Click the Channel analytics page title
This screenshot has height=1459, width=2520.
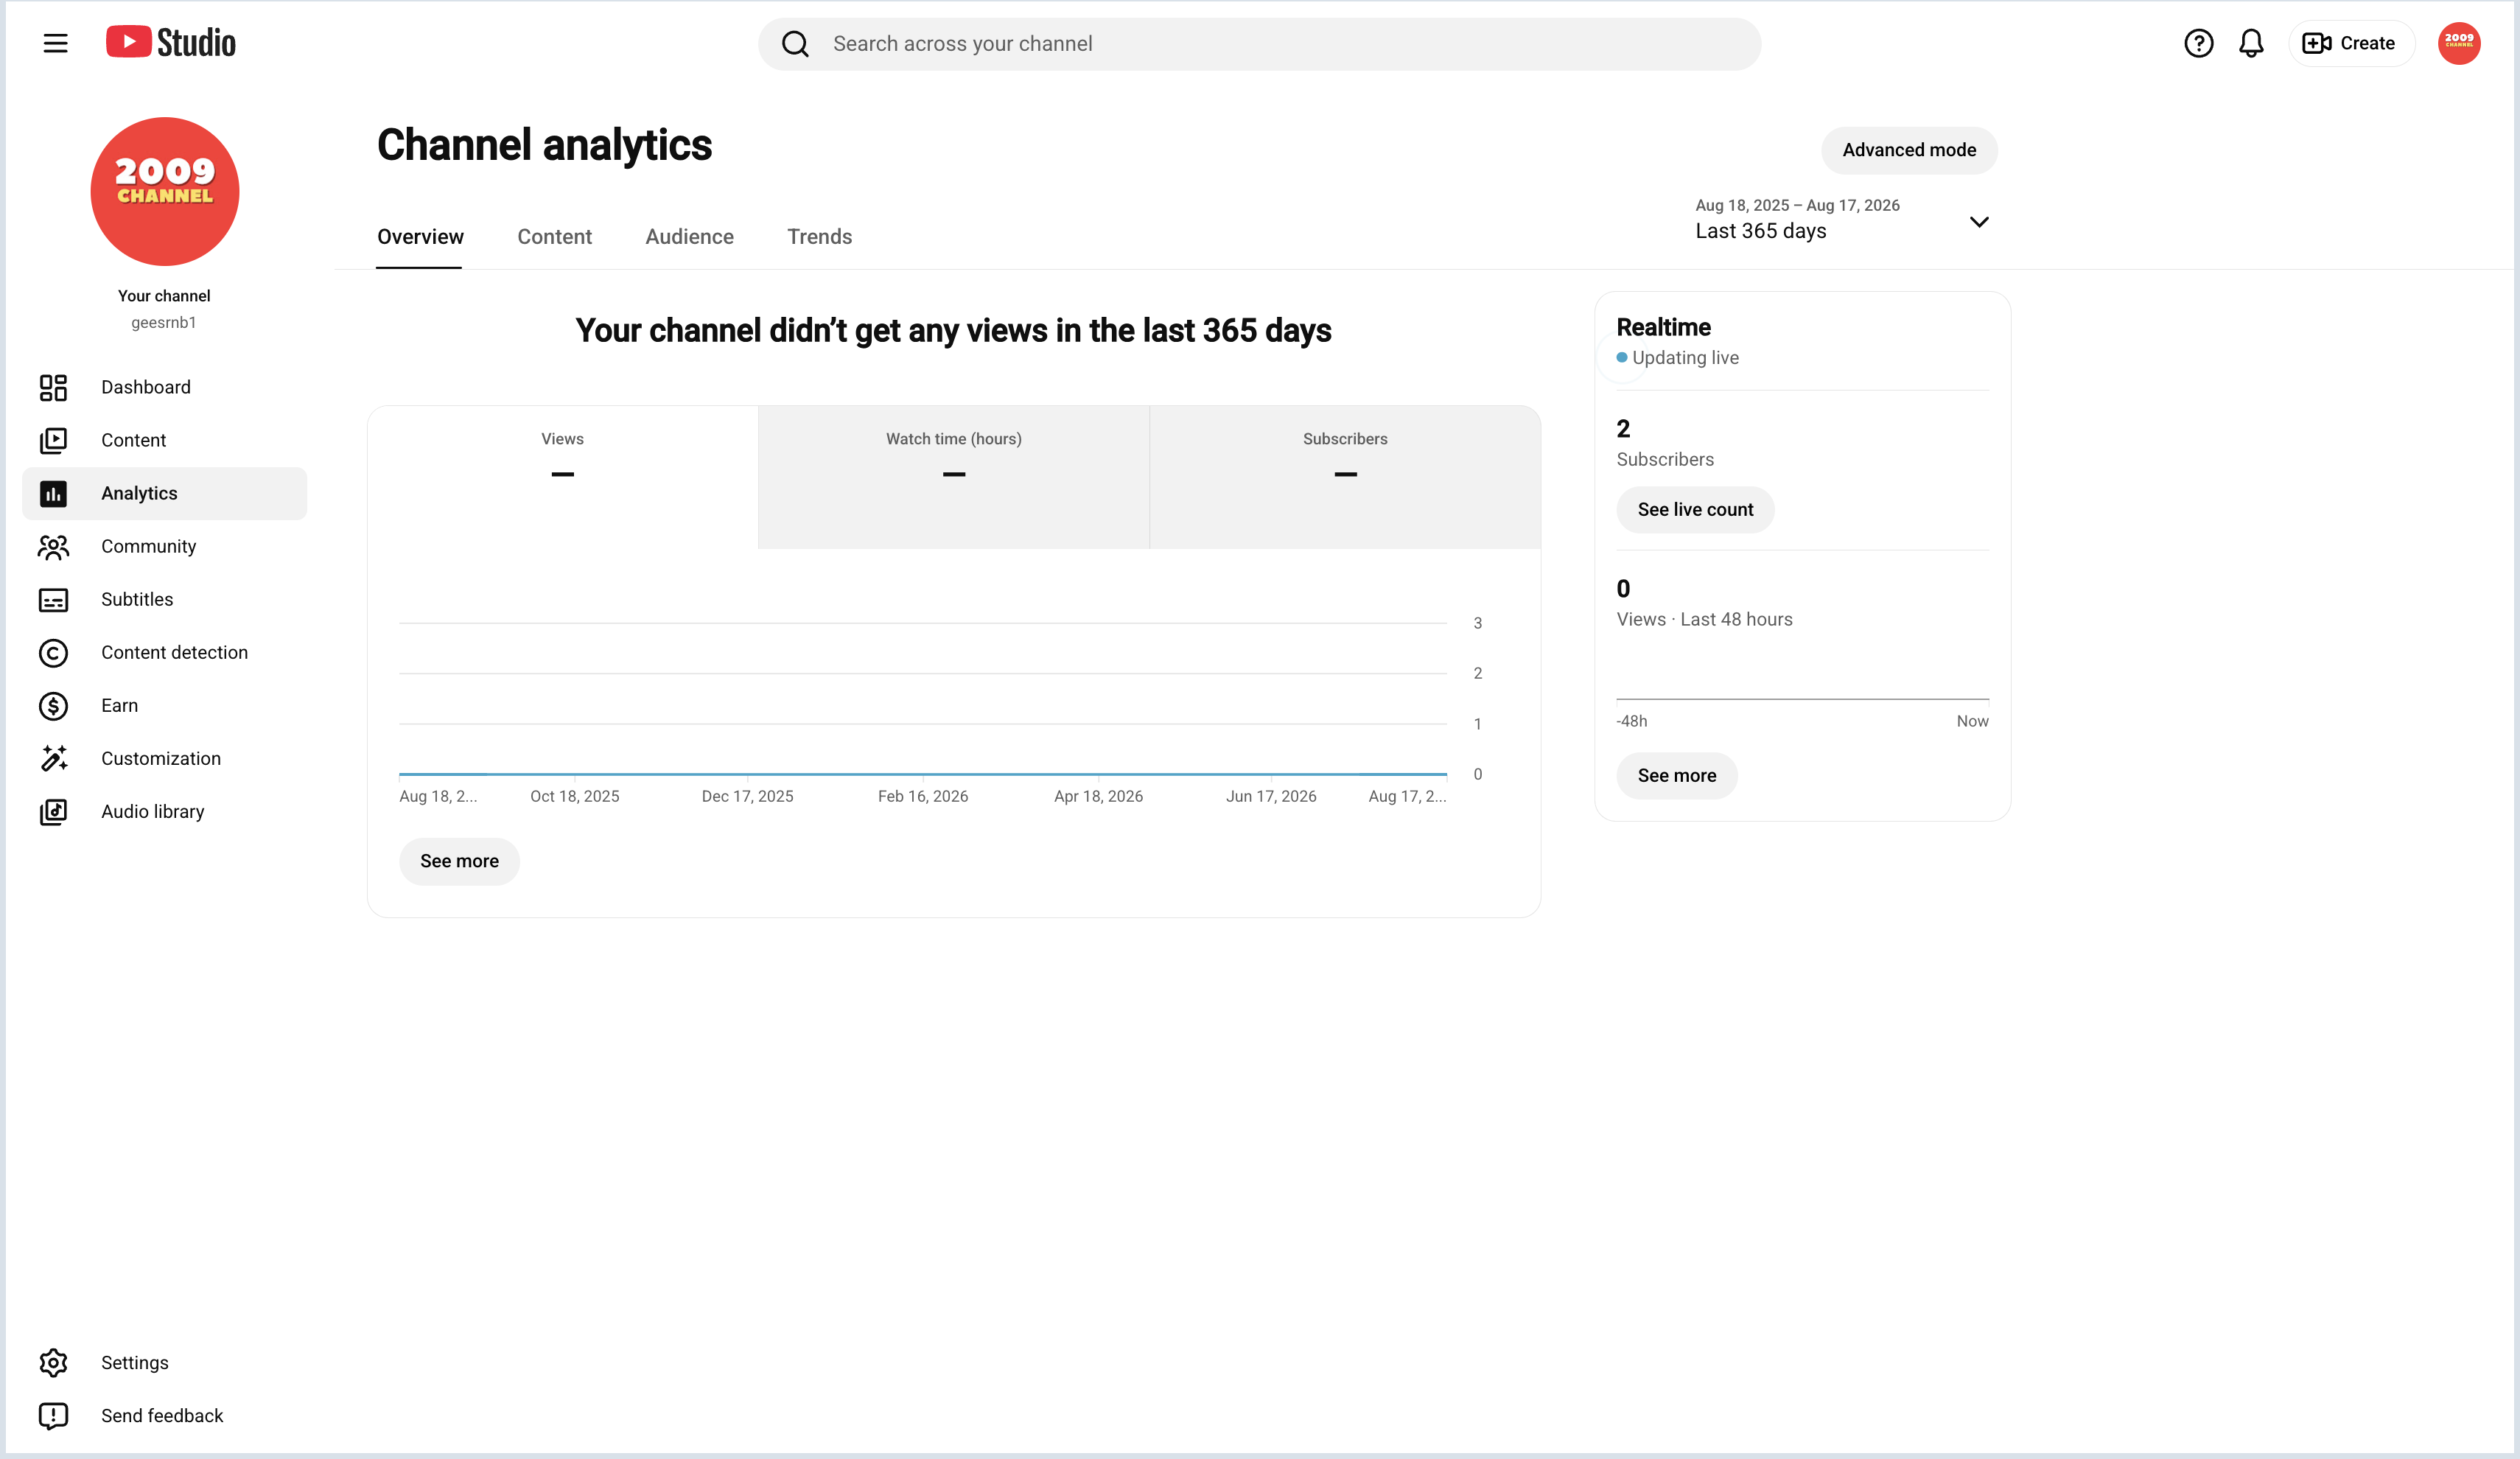[544, 145]
